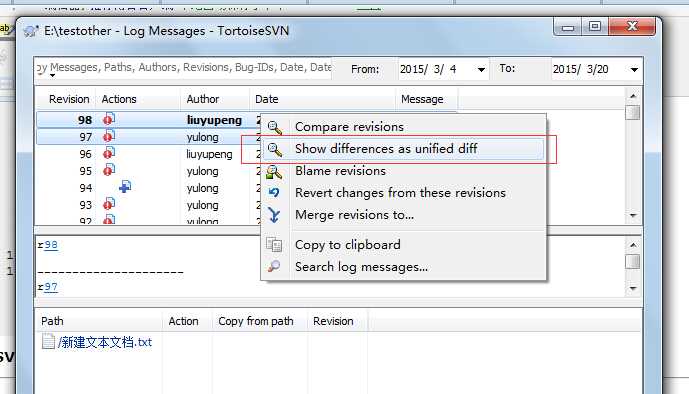The width and height of the screenshot is (689, 394).
Task: Click the log message filter search field
Action: tap(184, 68)
